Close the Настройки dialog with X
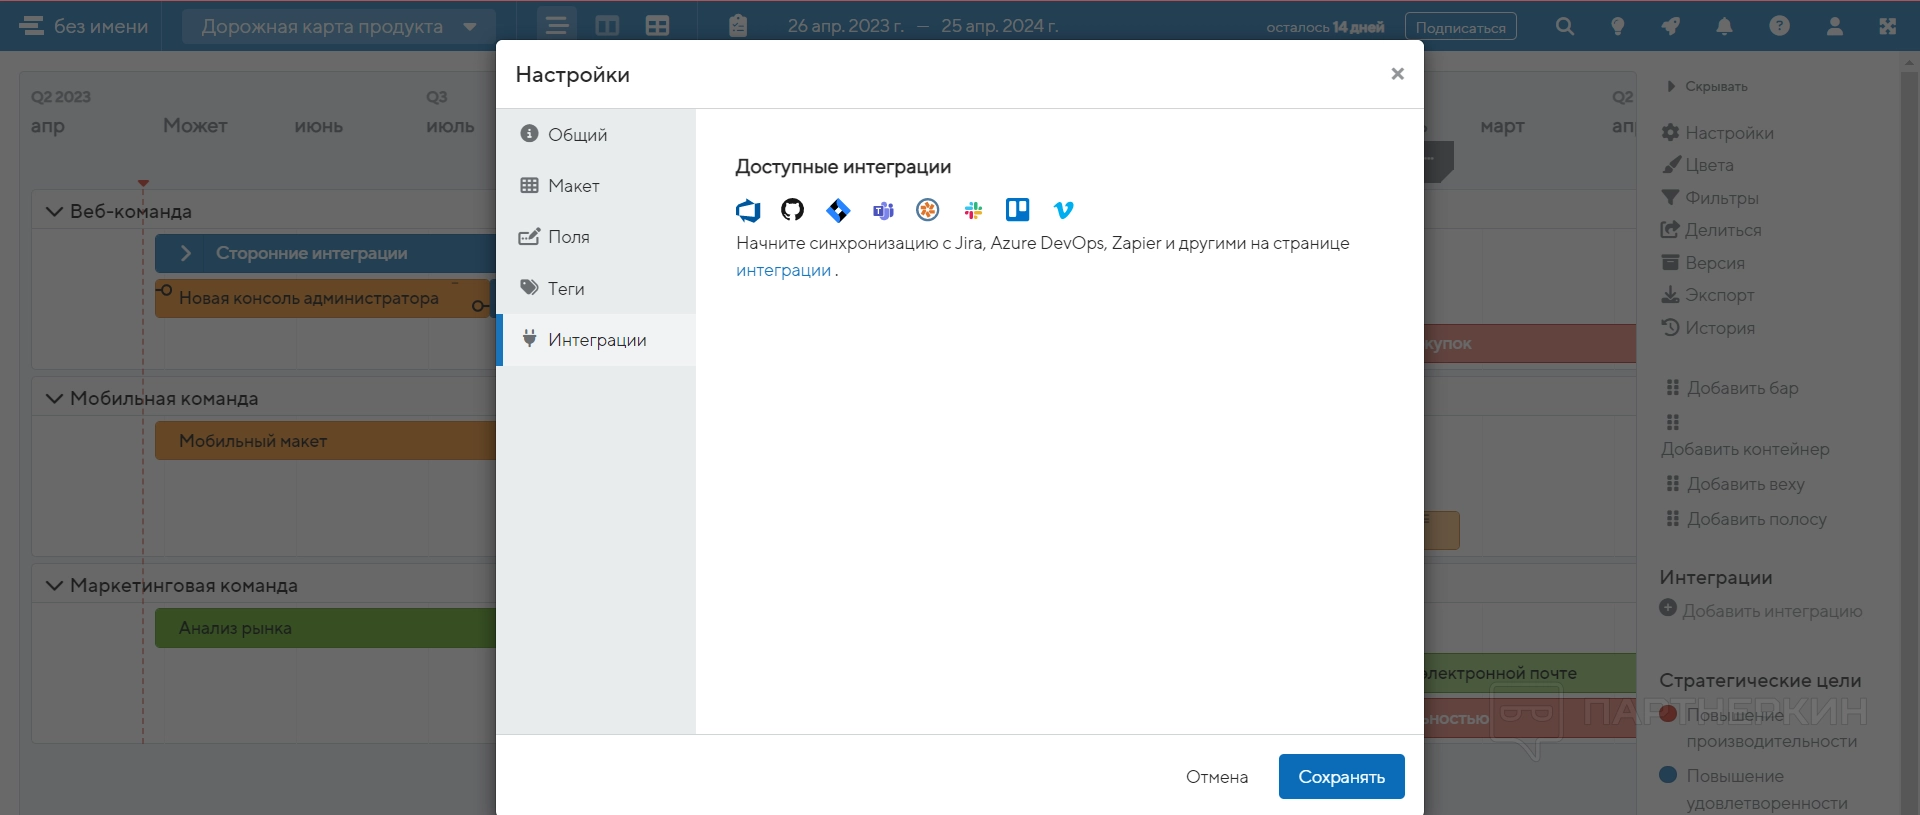Screen dimensions: 1920x815 pyautogui.click(x=1397, y=74)
